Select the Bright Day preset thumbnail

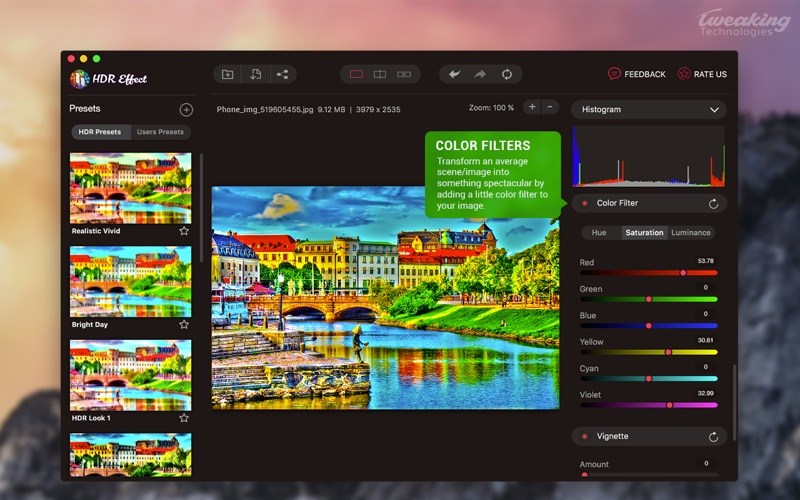(130, 280)
